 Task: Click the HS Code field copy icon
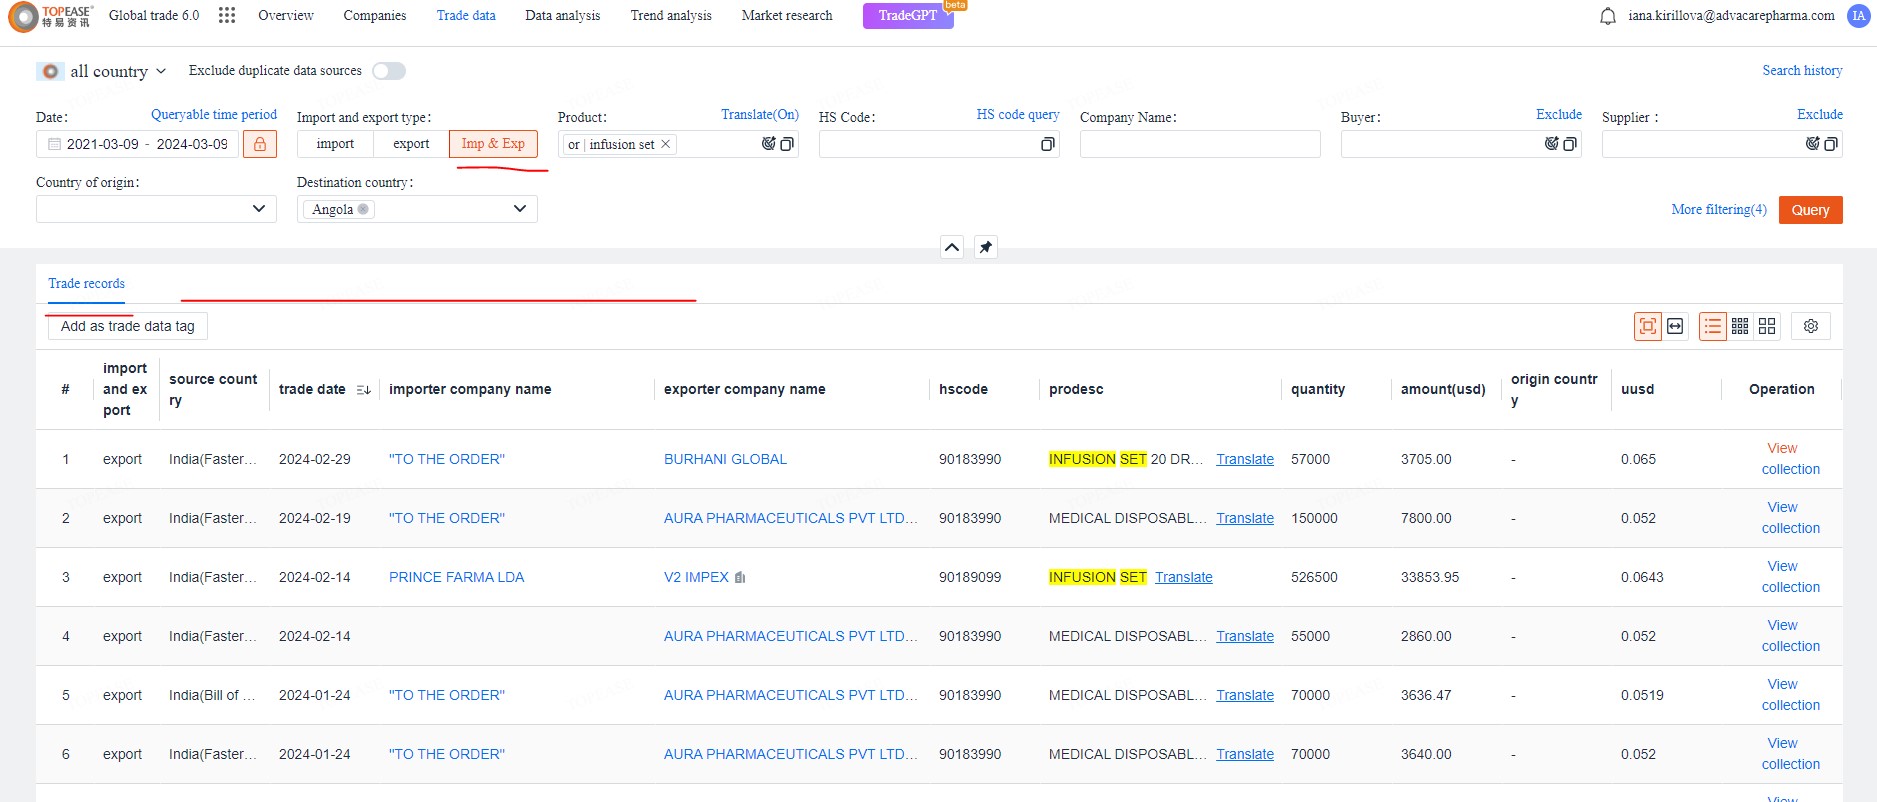coord(1047,144)
